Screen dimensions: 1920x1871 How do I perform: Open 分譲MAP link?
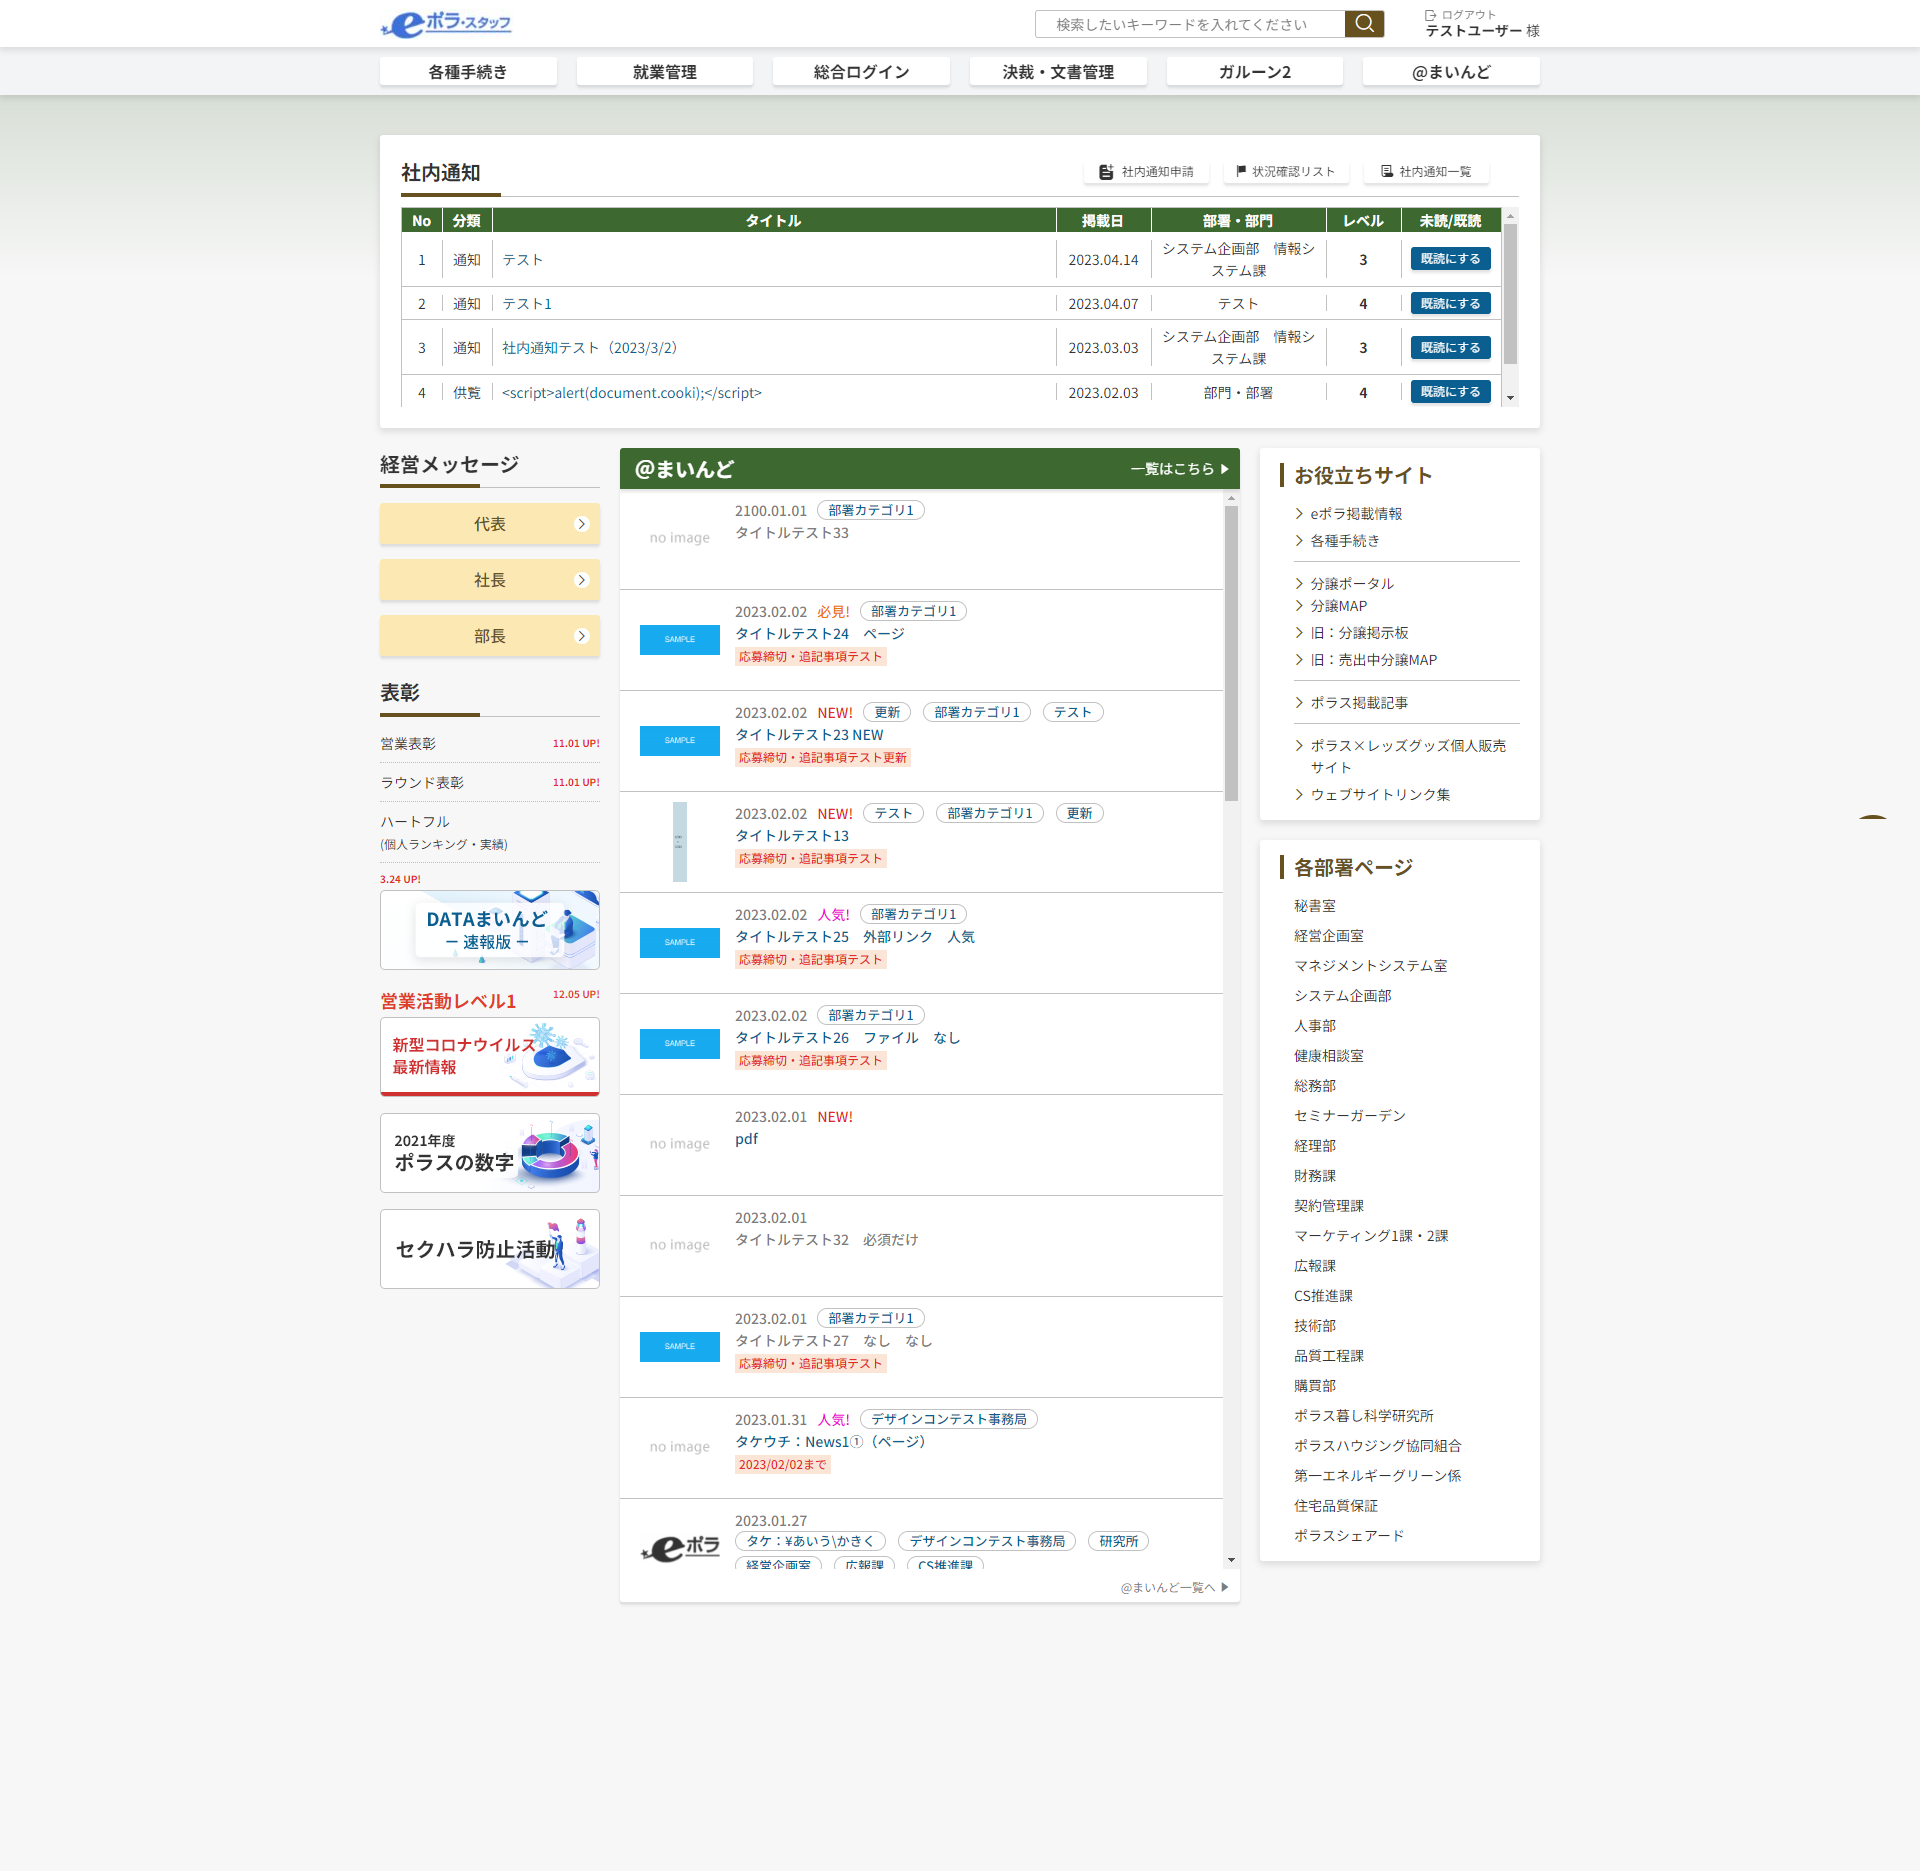pos(1339,606)
